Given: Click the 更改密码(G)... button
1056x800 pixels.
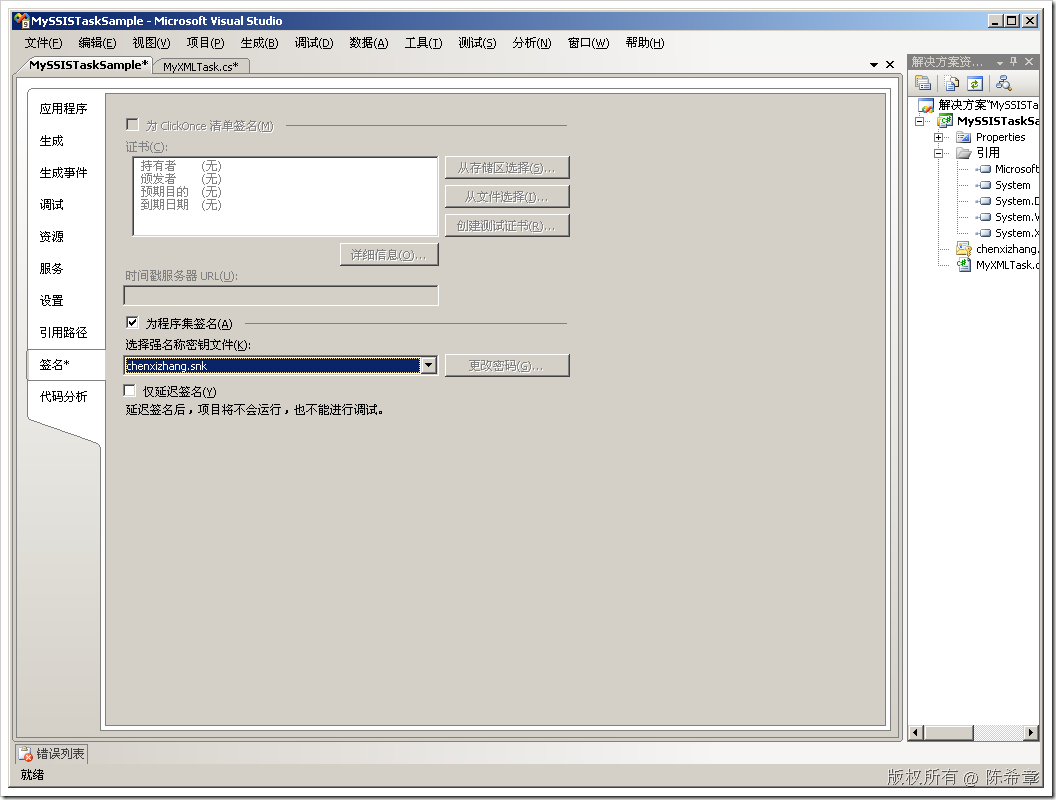Looking at the screenshot, I should pyautogui.click(x=507, y=366).
